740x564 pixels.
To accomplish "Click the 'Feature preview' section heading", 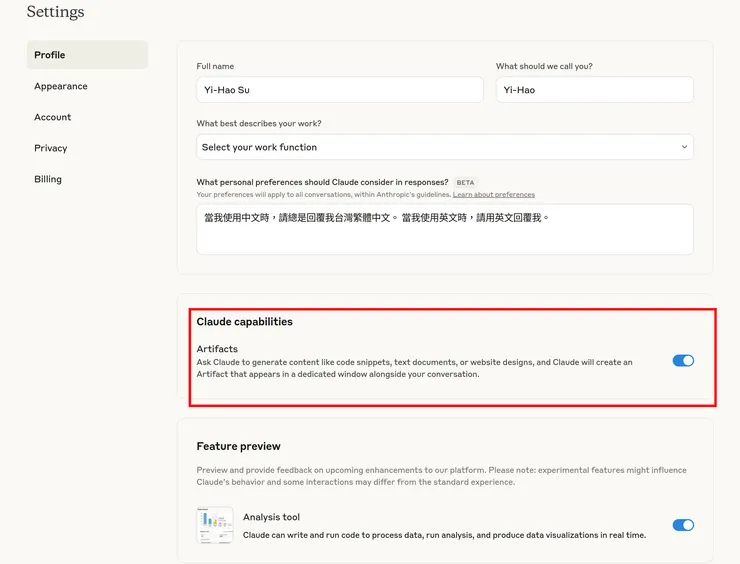I will [x=238, y=446].
